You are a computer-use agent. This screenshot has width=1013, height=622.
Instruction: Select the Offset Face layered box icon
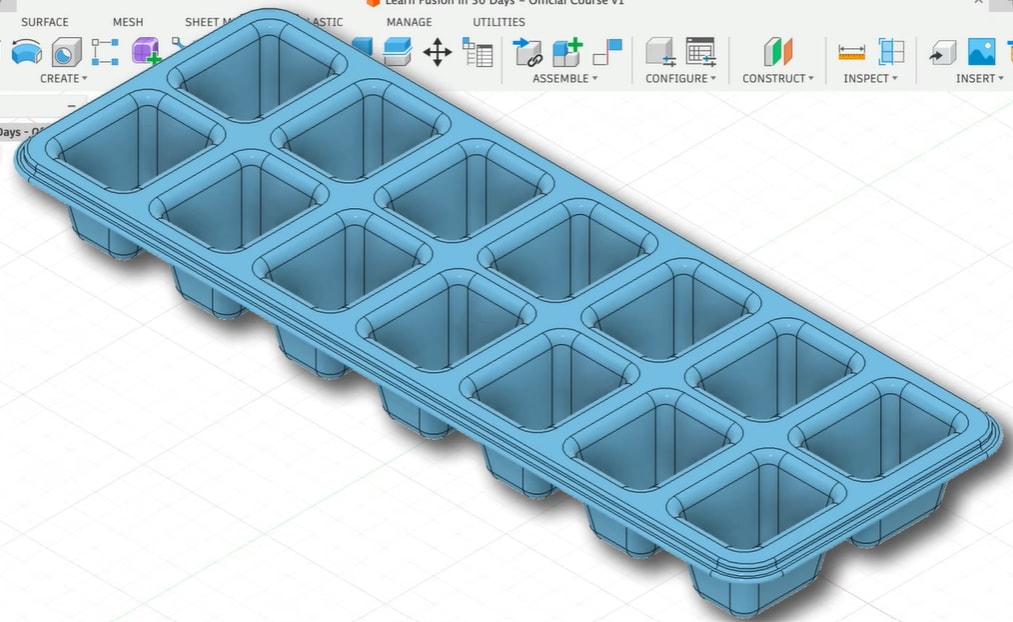click(x=397, y=52)
